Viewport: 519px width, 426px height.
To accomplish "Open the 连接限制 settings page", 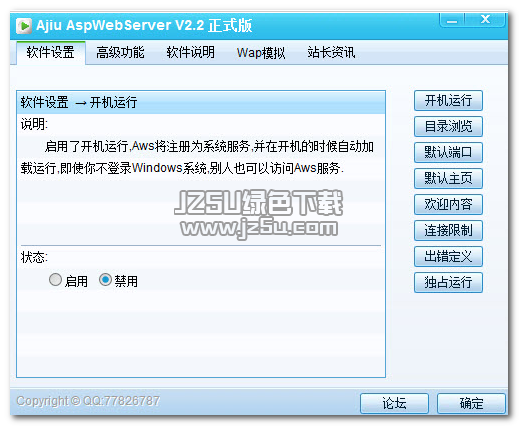I will [448, 230].
